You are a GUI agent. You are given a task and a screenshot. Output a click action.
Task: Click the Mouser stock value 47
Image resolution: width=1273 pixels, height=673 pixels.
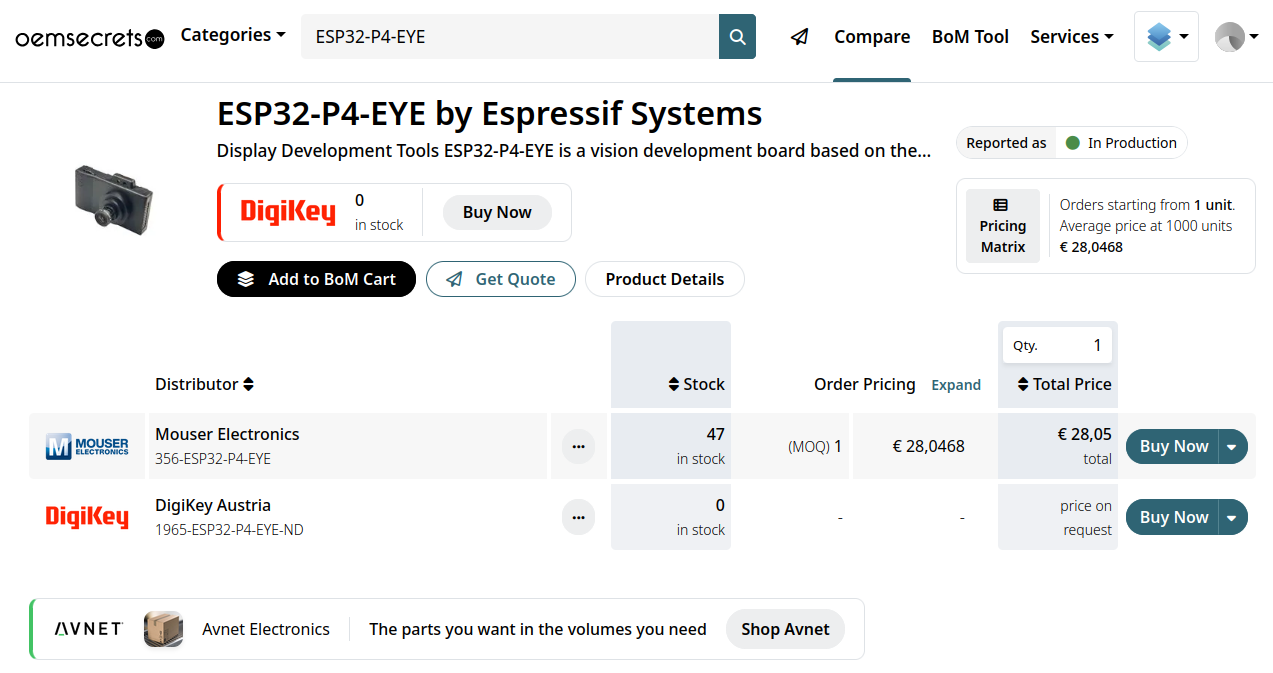pyautogui.click(x=715, y=434)
